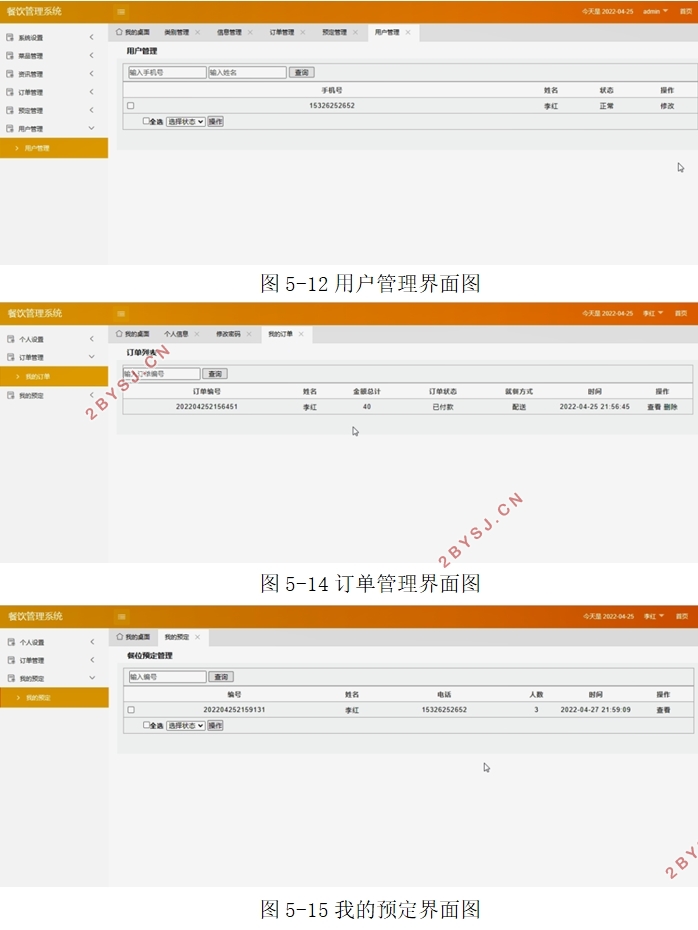The height and width of the screenshot is (930, 698).
Task: Click 查询 button in reservation search
Action: (221, 677)
